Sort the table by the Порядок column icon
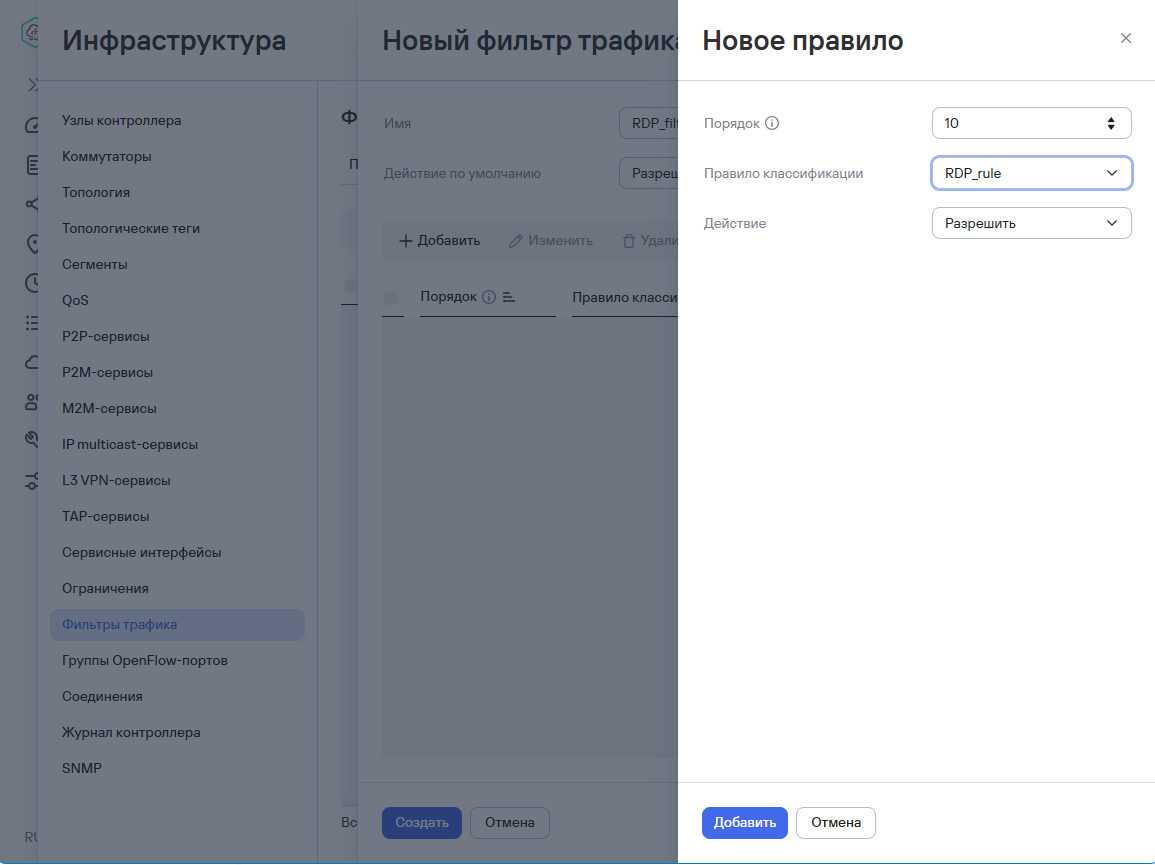The image size is (1155, 865). pyautogui.click(x=508, y=297)
